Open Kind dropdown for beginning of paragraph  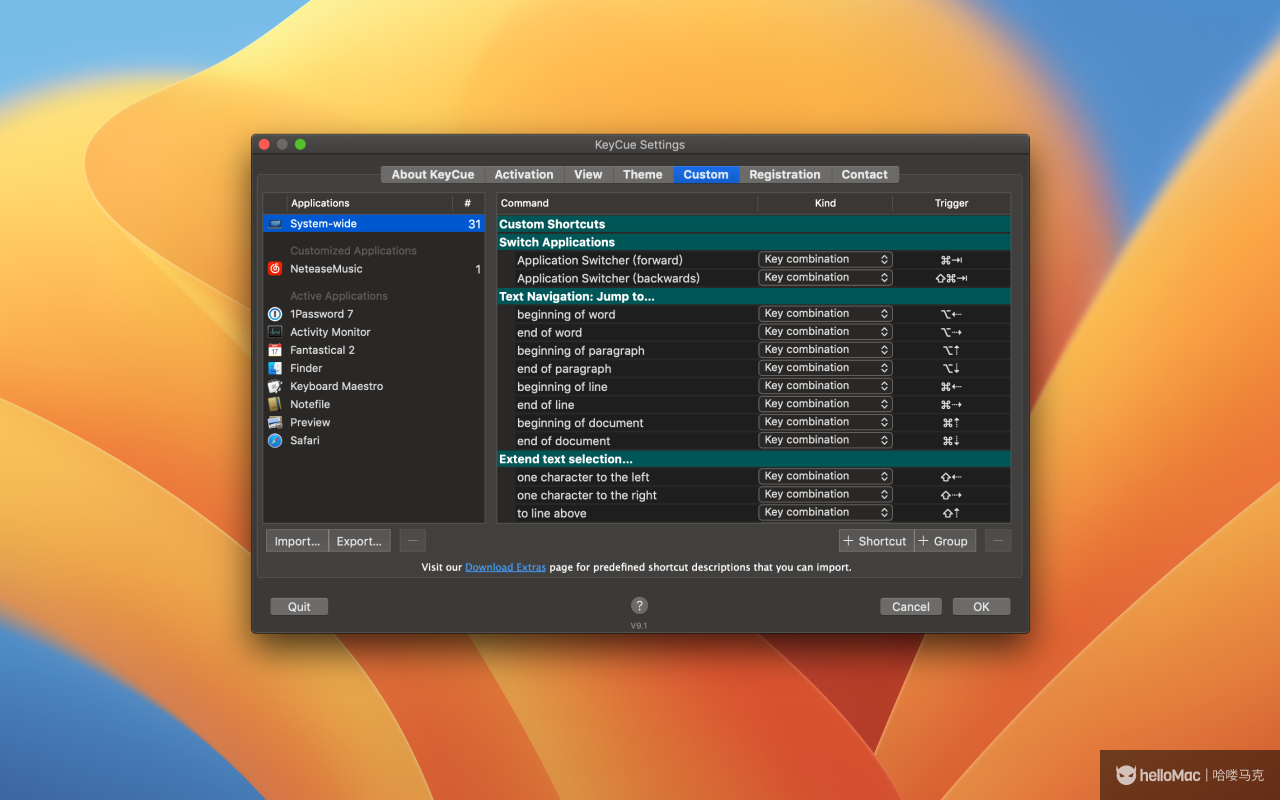pos(825,349)
